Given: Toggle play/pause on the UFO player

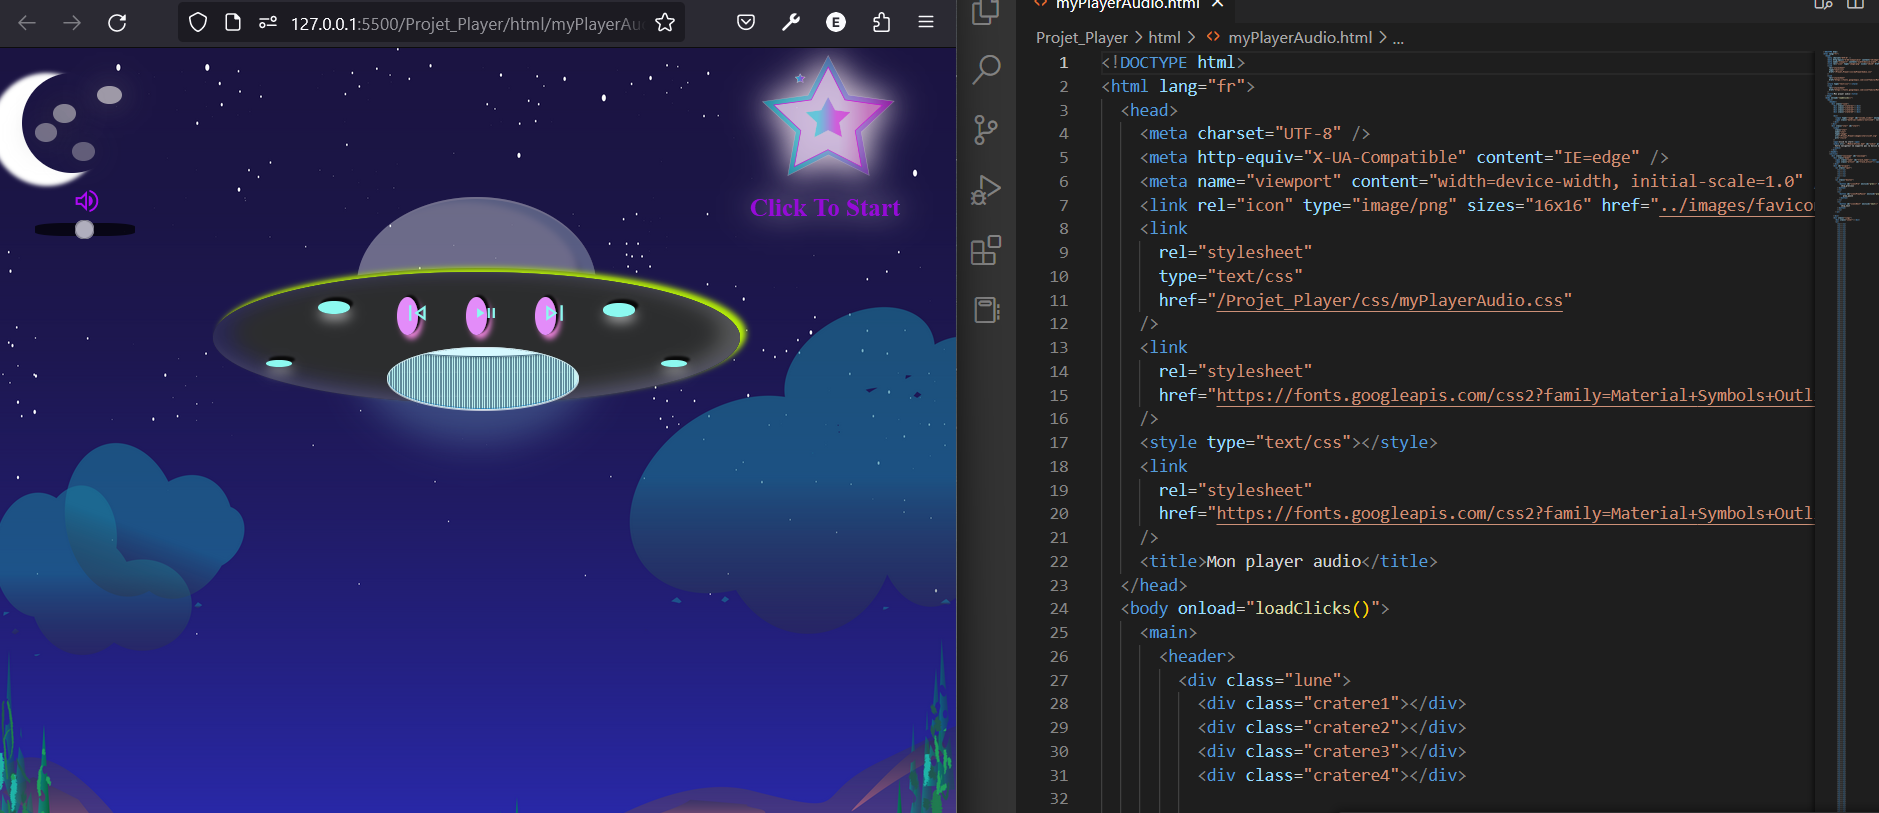Looking at the screenshot, I should [480, 314].
